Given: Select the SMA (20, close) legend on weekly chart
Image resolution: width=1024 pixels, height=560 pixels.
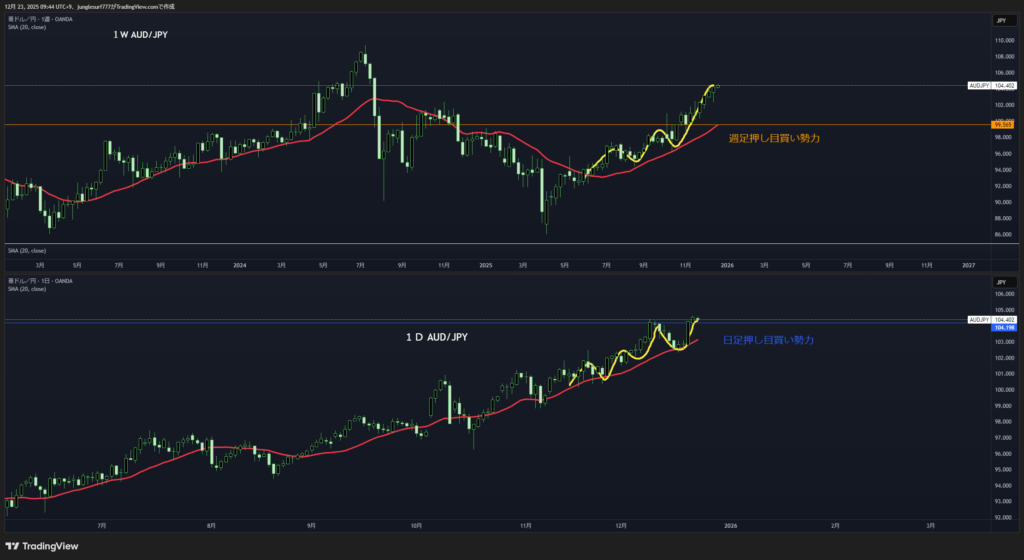Looking at the screenshot, I should 27,27.
